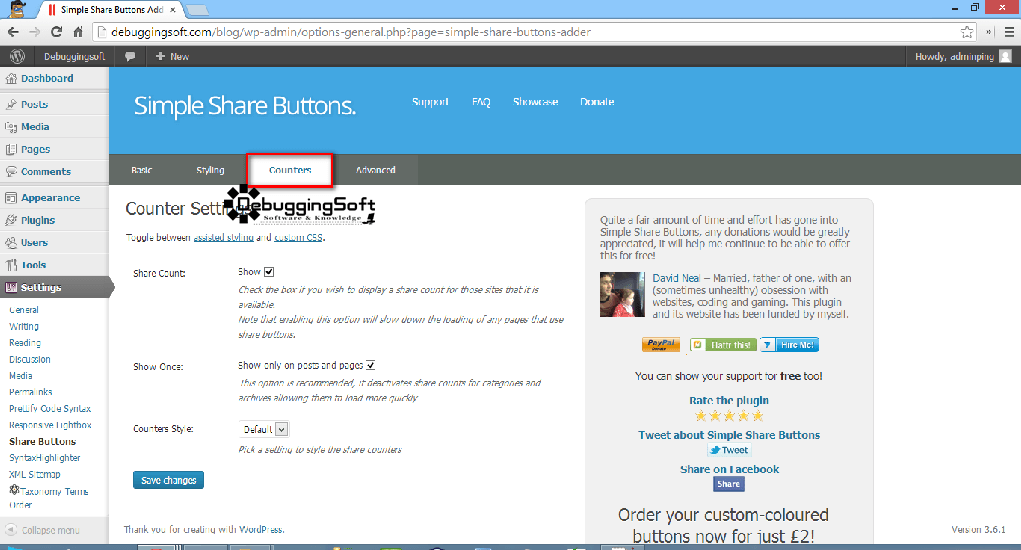Open Responsive Lightbox settings

[50, 425]
